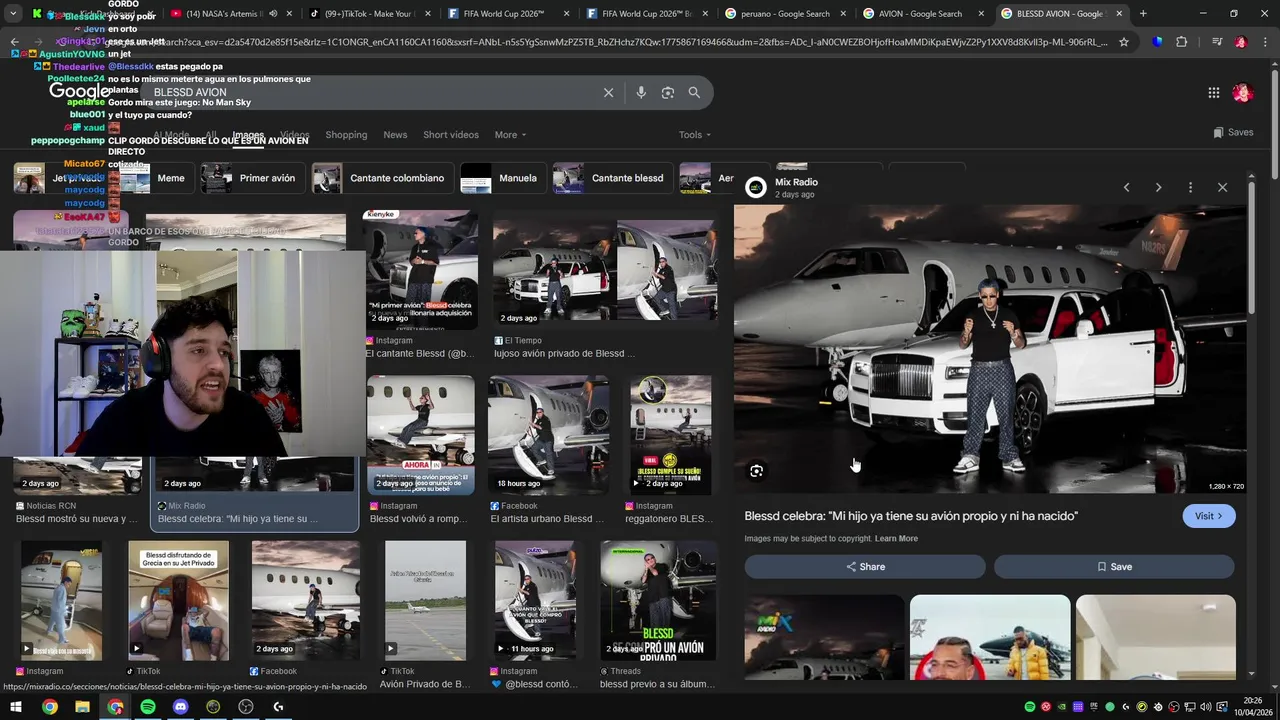Image resolution: width=1280 pixels, height=720 pixels.
Task: Open preview panel three-dot options
Action: click(1190, 187)
